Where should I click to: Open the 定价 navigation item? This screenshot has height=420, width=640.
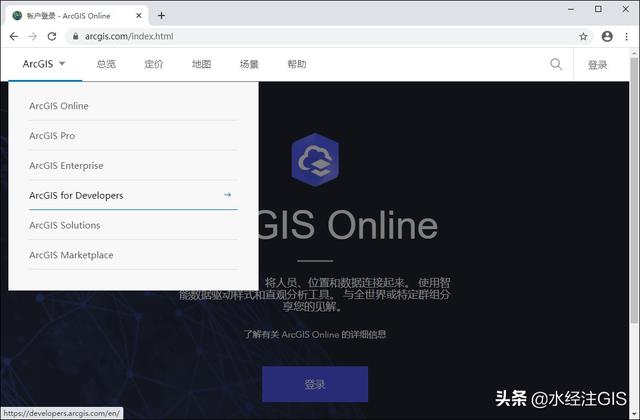point(154,64)
